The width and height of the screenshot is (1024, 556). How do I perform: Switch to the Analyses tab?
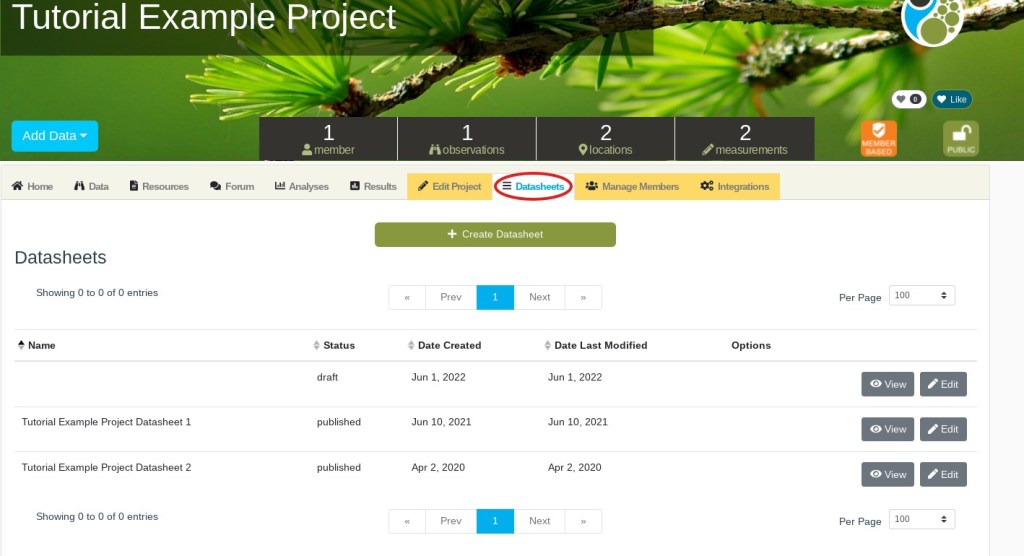302,186
